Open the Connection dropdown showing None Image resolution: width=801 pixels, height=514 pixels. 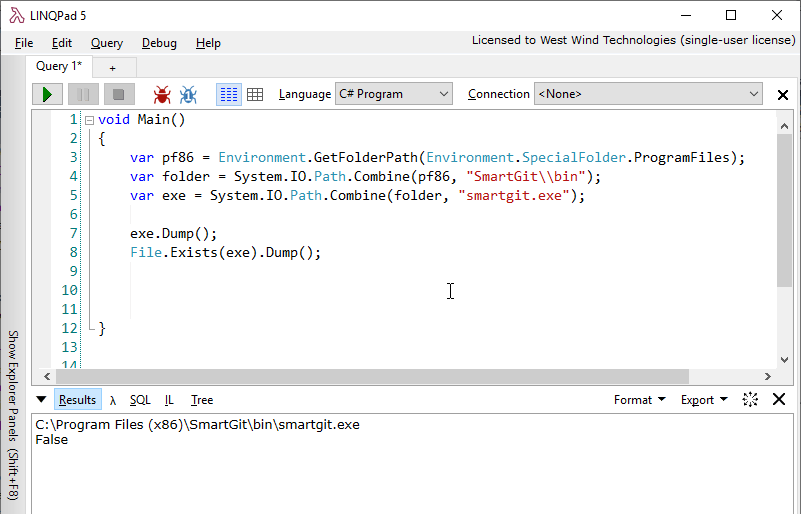[648, 94]
